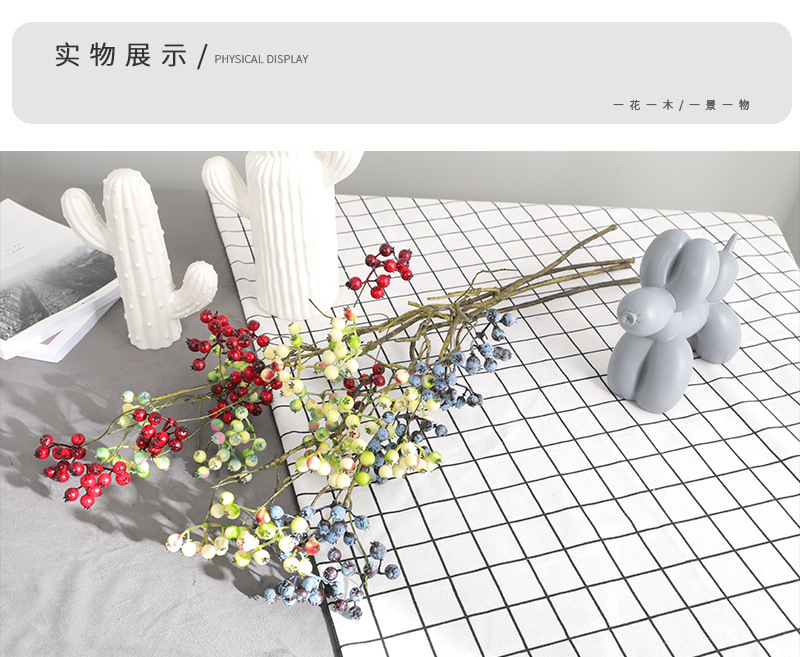Click the PHYSICAL DISPLAY caption
This screenshot has height=657, width=800.
[261, 59]
